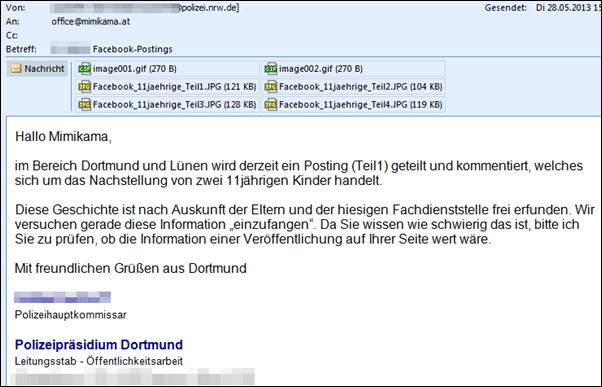The image size is (602, 387).
Task: Open attachment image001.gif (270 B)
Action: [167, 69]
